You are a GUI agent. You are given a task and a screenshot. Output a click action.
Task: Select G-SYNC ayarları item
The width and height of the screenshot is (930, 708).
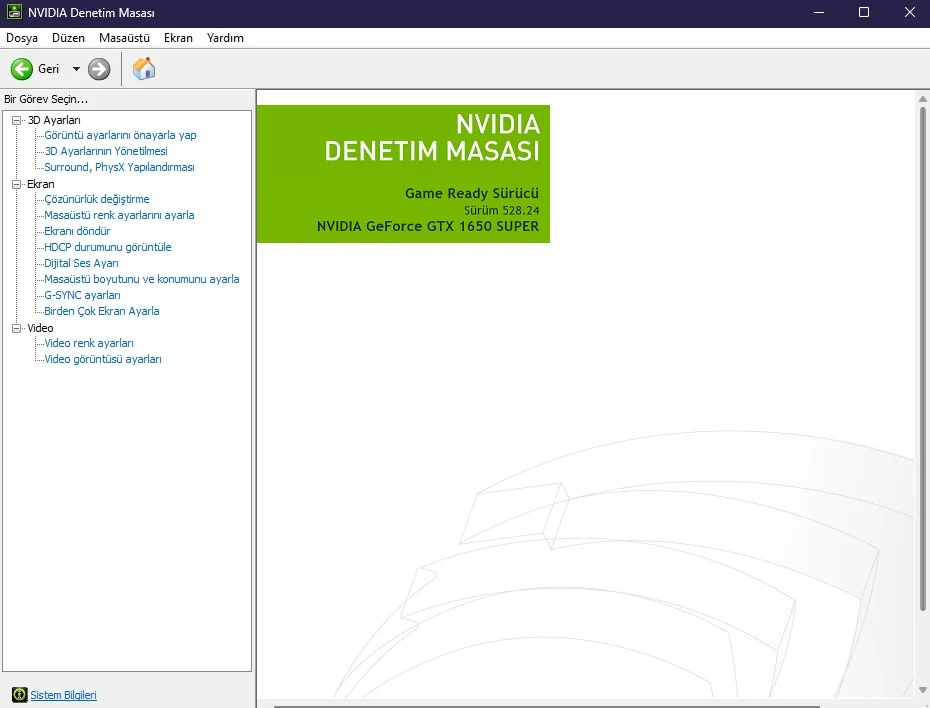click(x=82, y=295)
